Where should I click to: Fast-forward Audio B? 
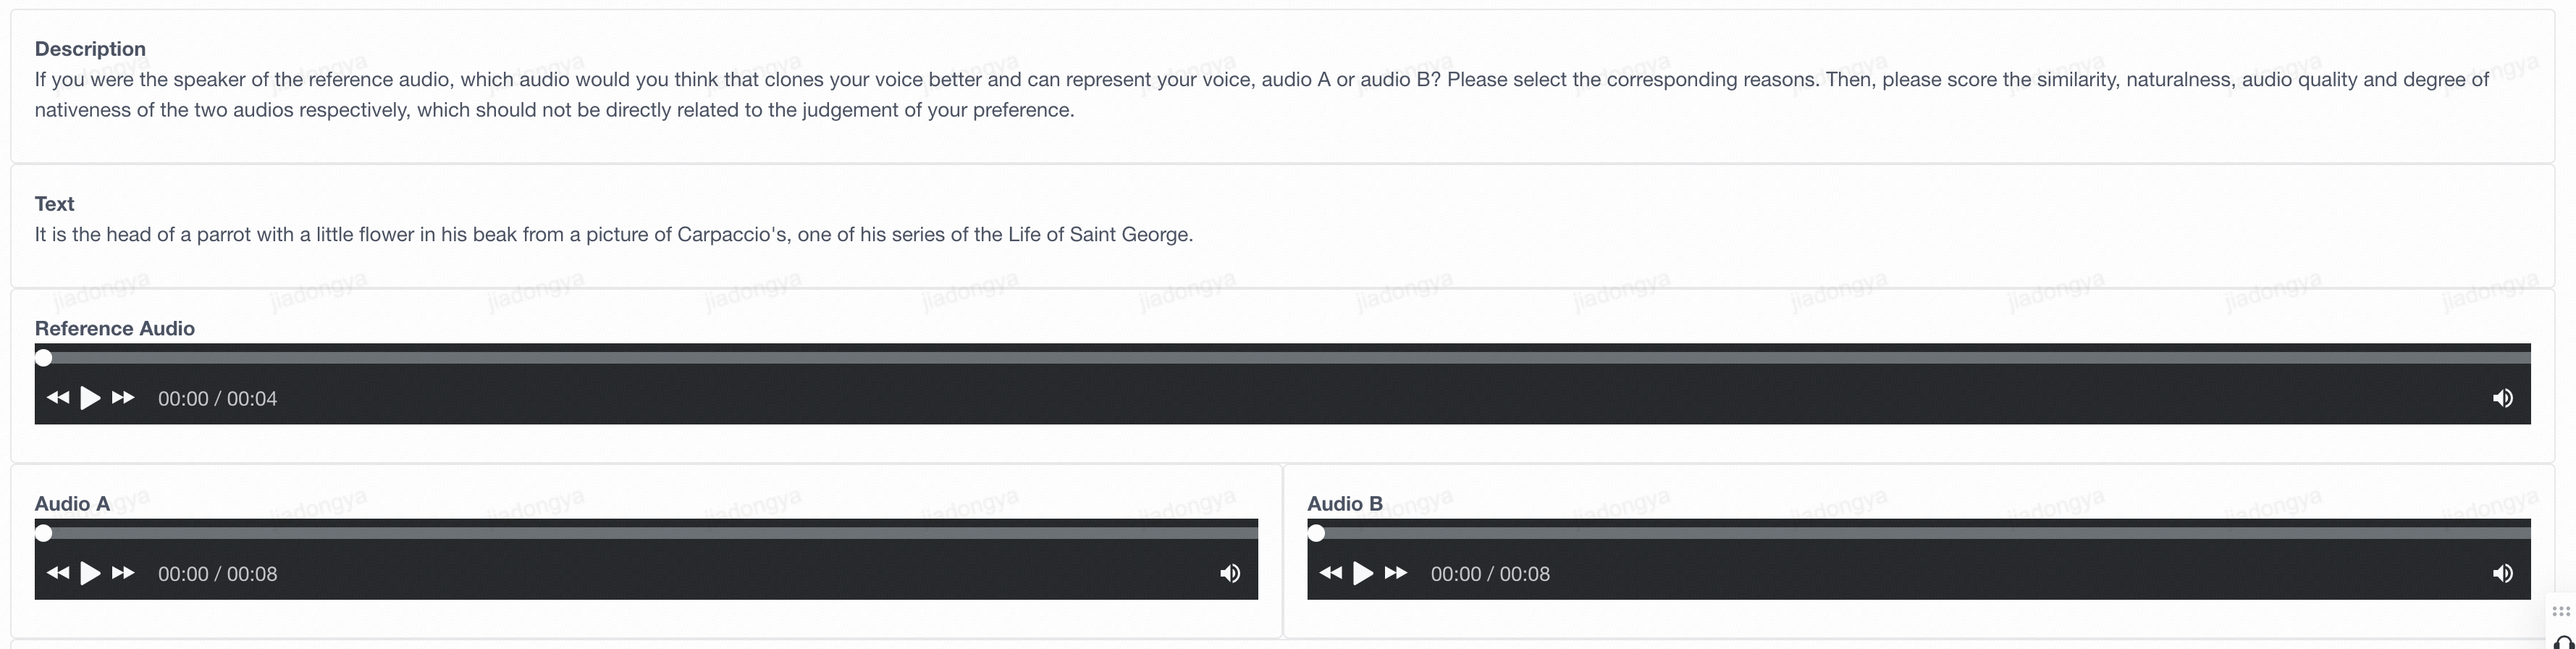1396,573
